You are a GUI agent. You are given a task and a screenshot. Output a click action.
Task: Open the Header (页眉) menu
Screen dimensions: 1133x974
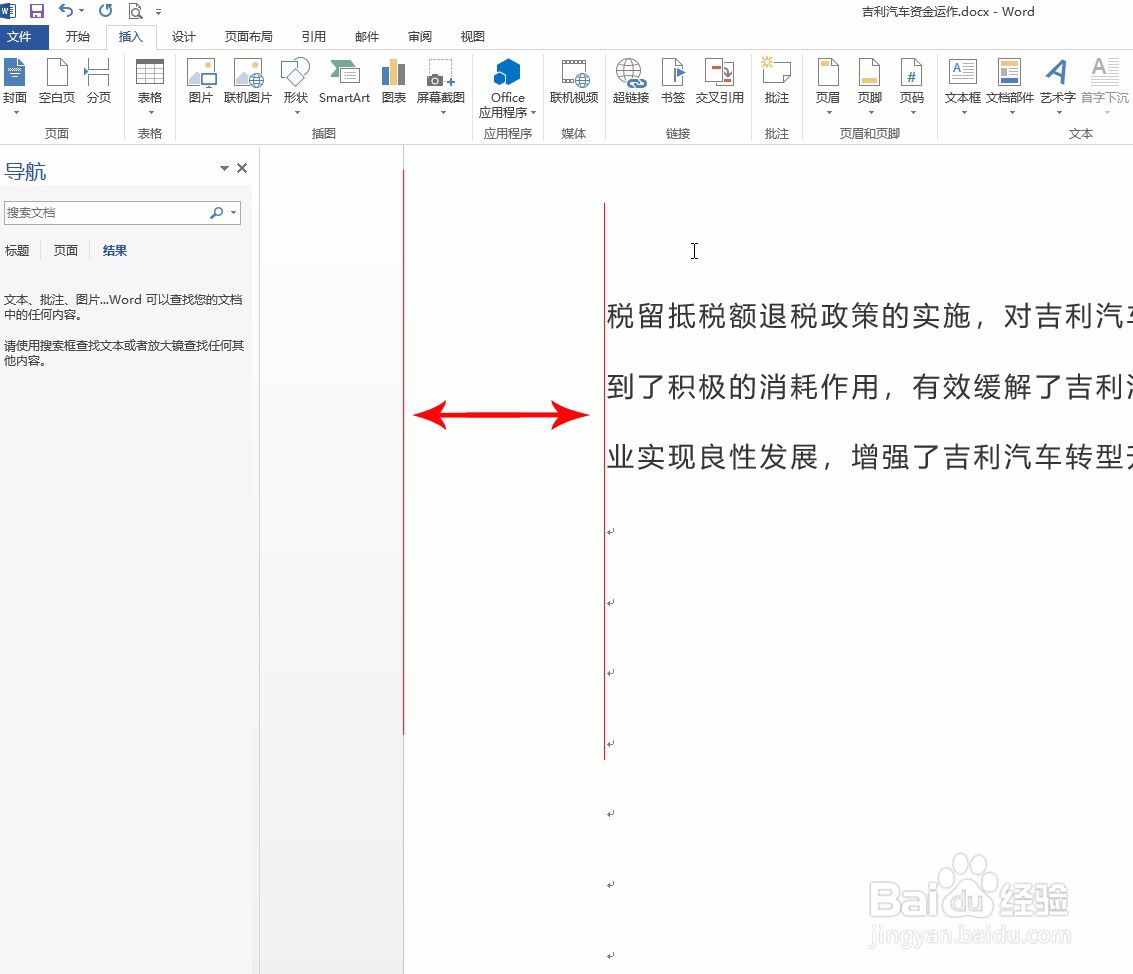827,86
